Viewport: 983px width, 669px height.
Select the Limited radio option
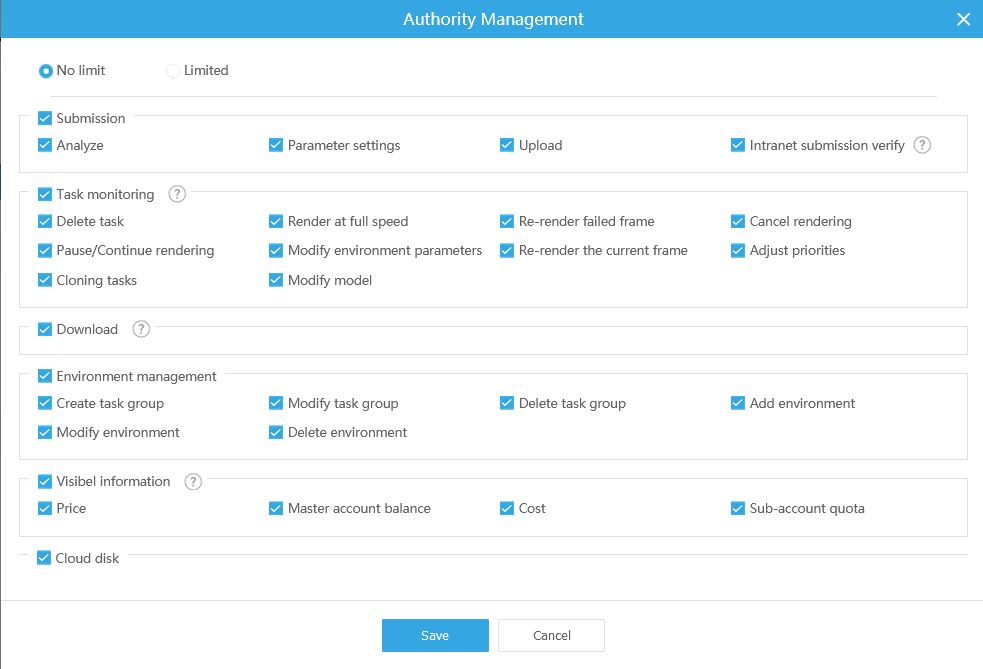(173, 71)
